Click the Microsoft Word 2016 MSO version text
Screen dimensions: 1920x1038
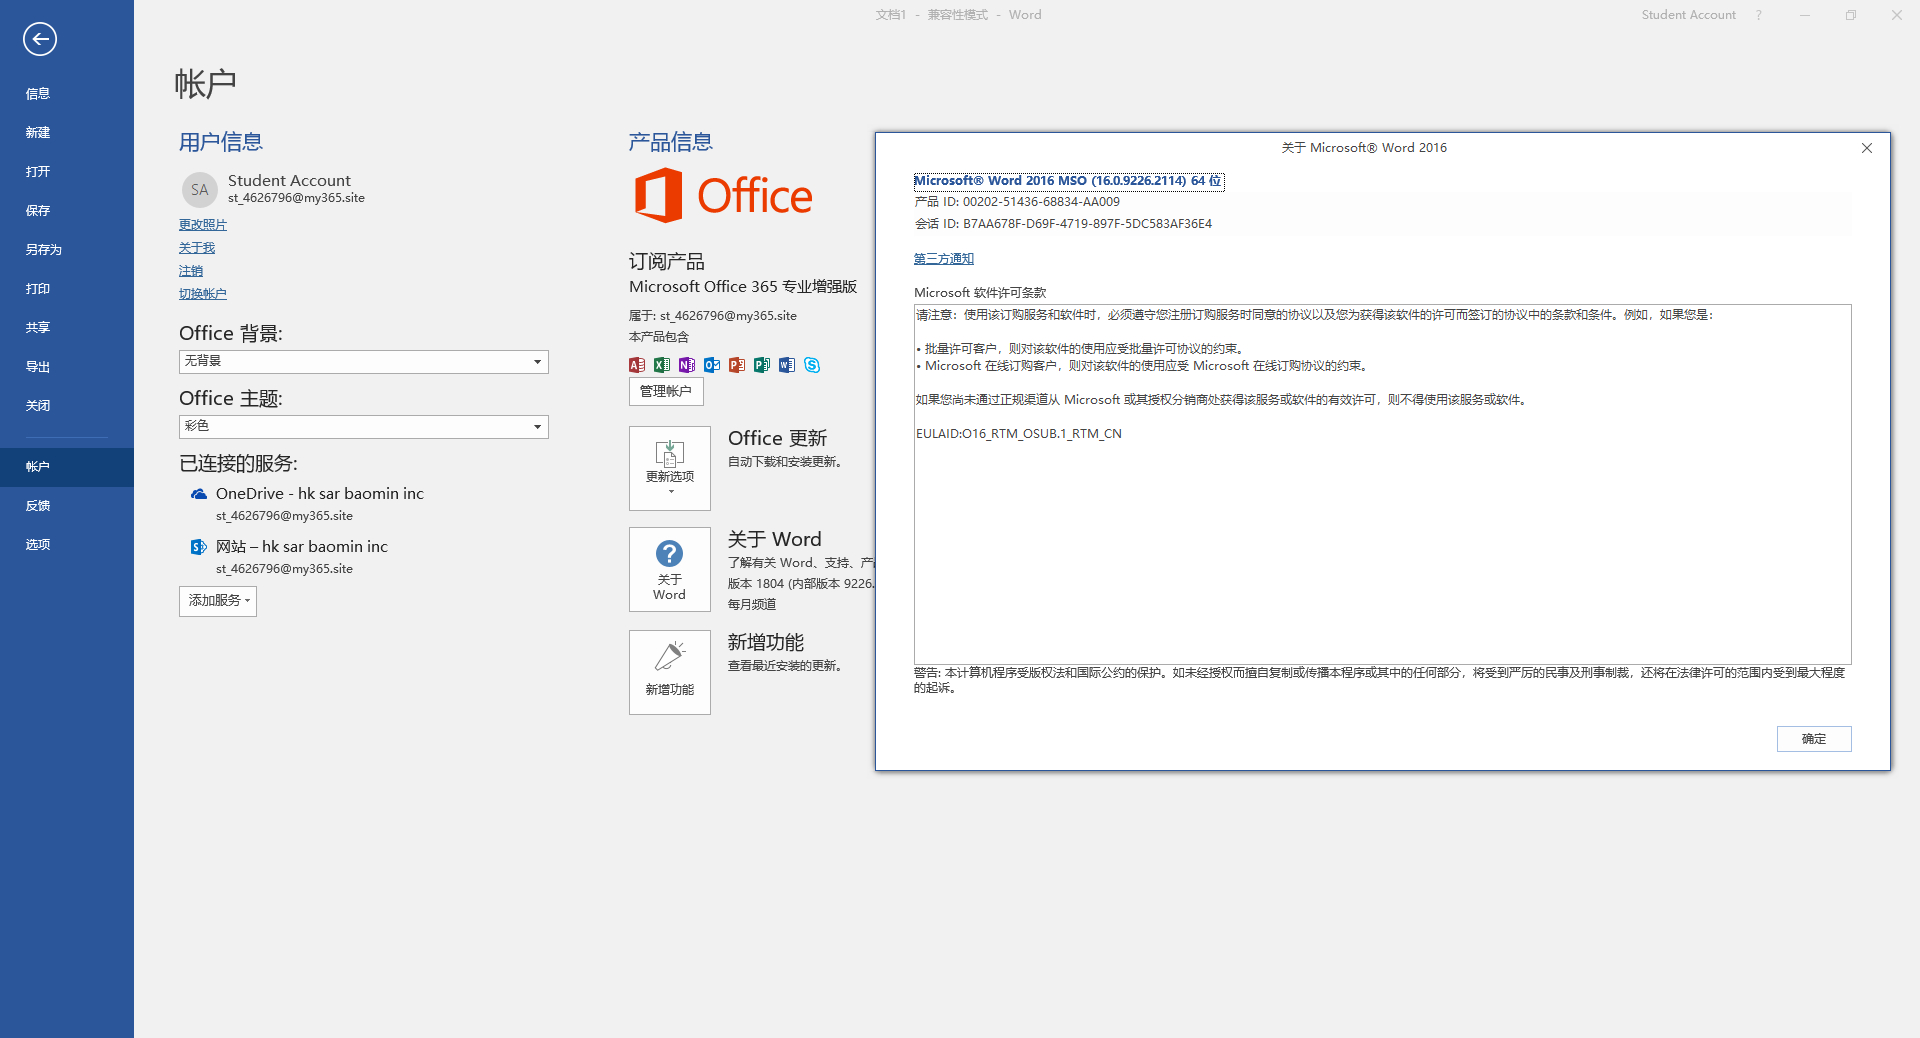click(x=1068, y=181)
